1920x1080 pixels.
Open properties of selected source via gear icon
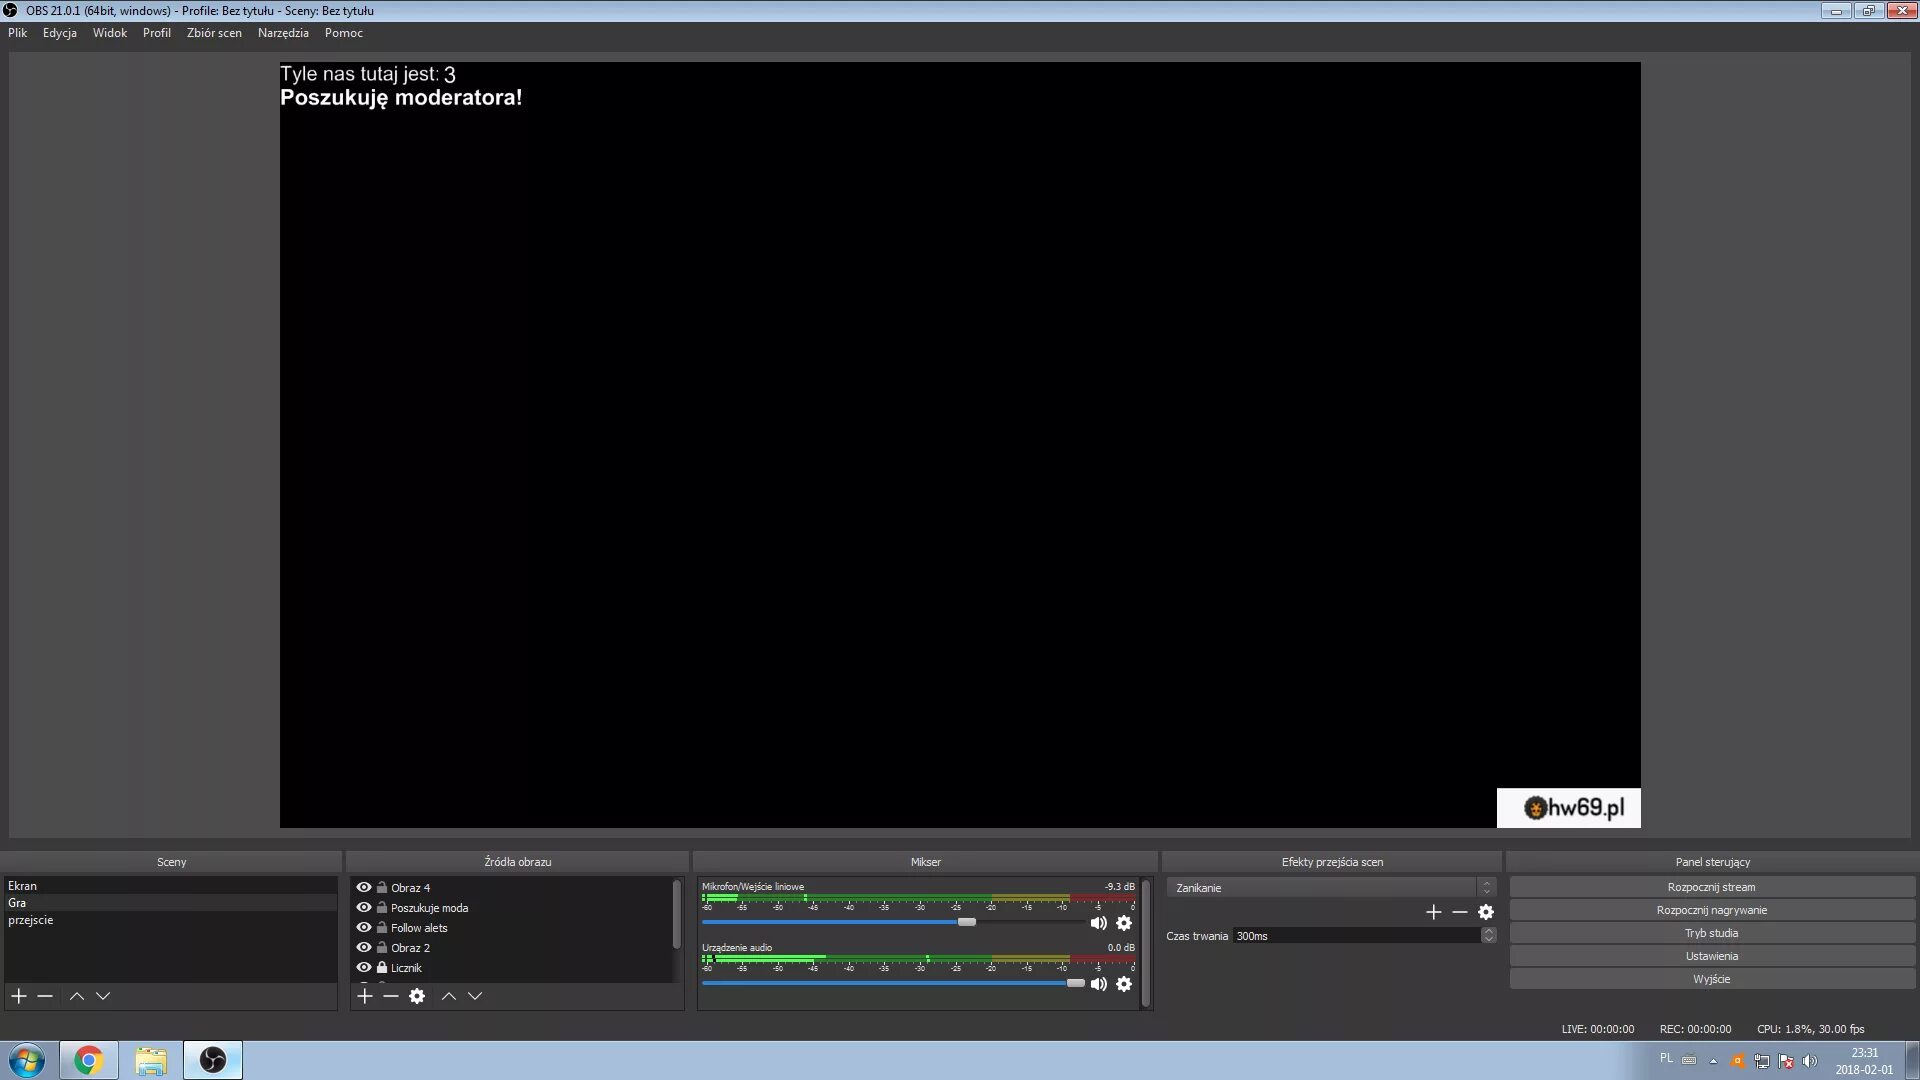[417, 996]
